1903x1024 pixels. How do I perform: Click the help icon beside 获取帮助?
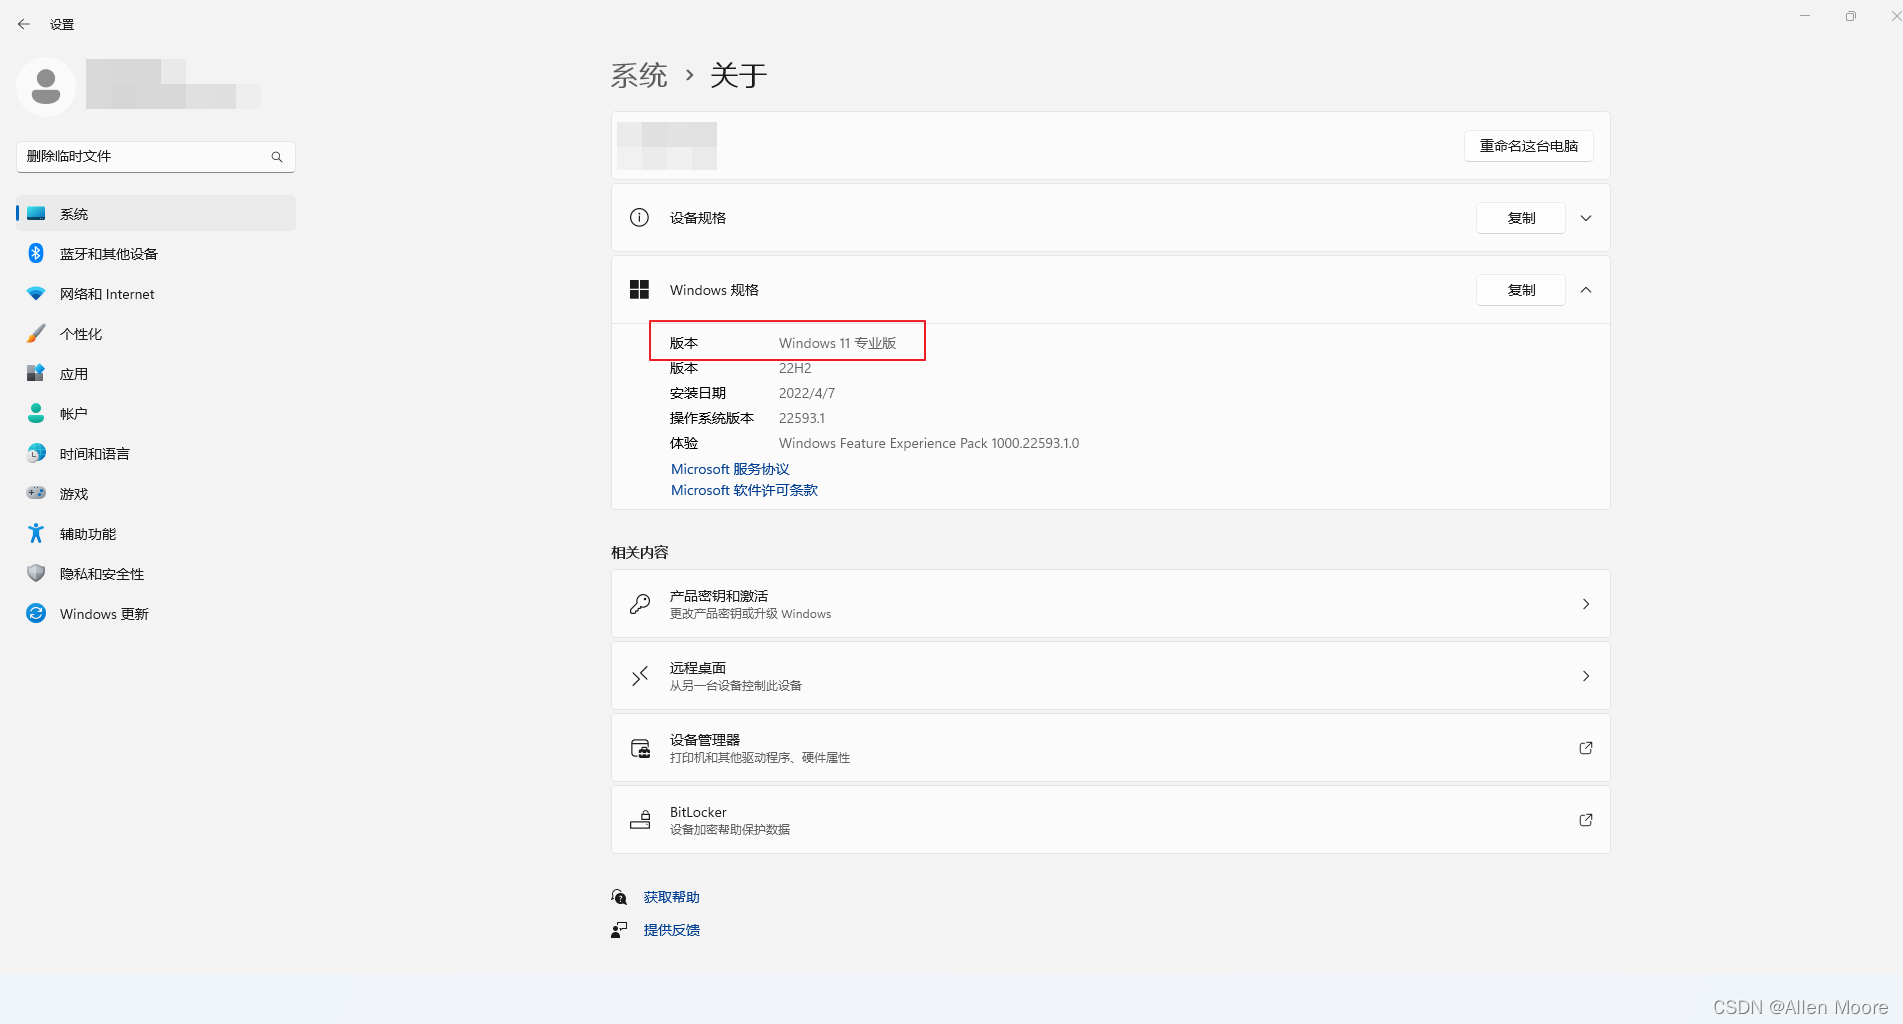point(619,897)
